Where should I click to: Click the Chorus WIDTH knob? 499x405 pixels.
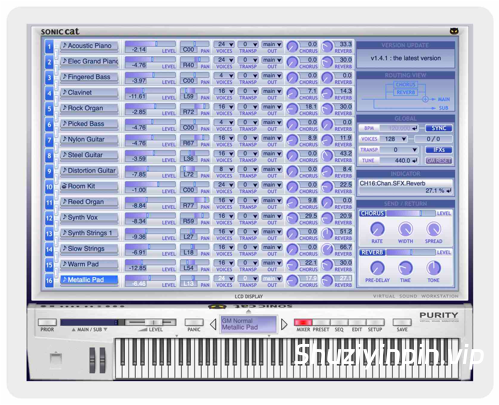point(405,229)
